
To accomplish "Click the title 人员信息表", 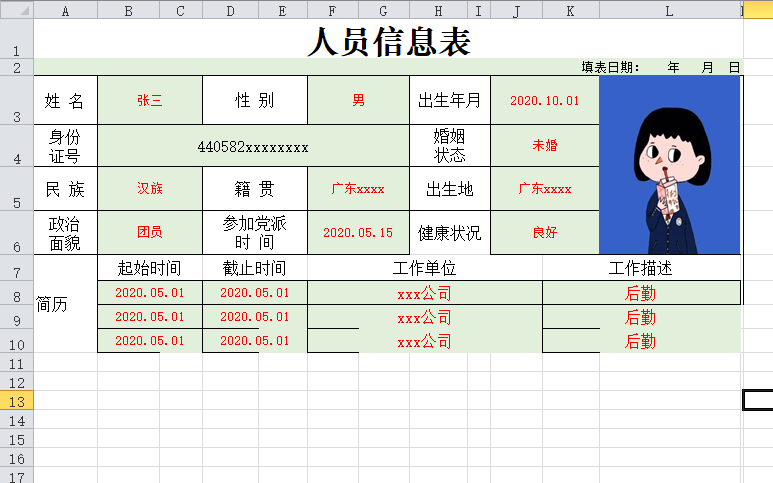I will coord(389,41).
